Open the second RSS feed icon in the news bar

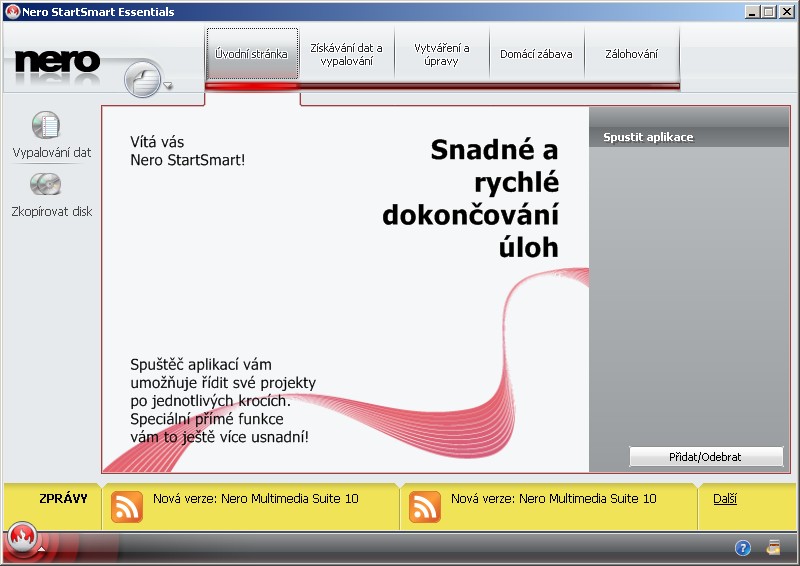point(424,507)
